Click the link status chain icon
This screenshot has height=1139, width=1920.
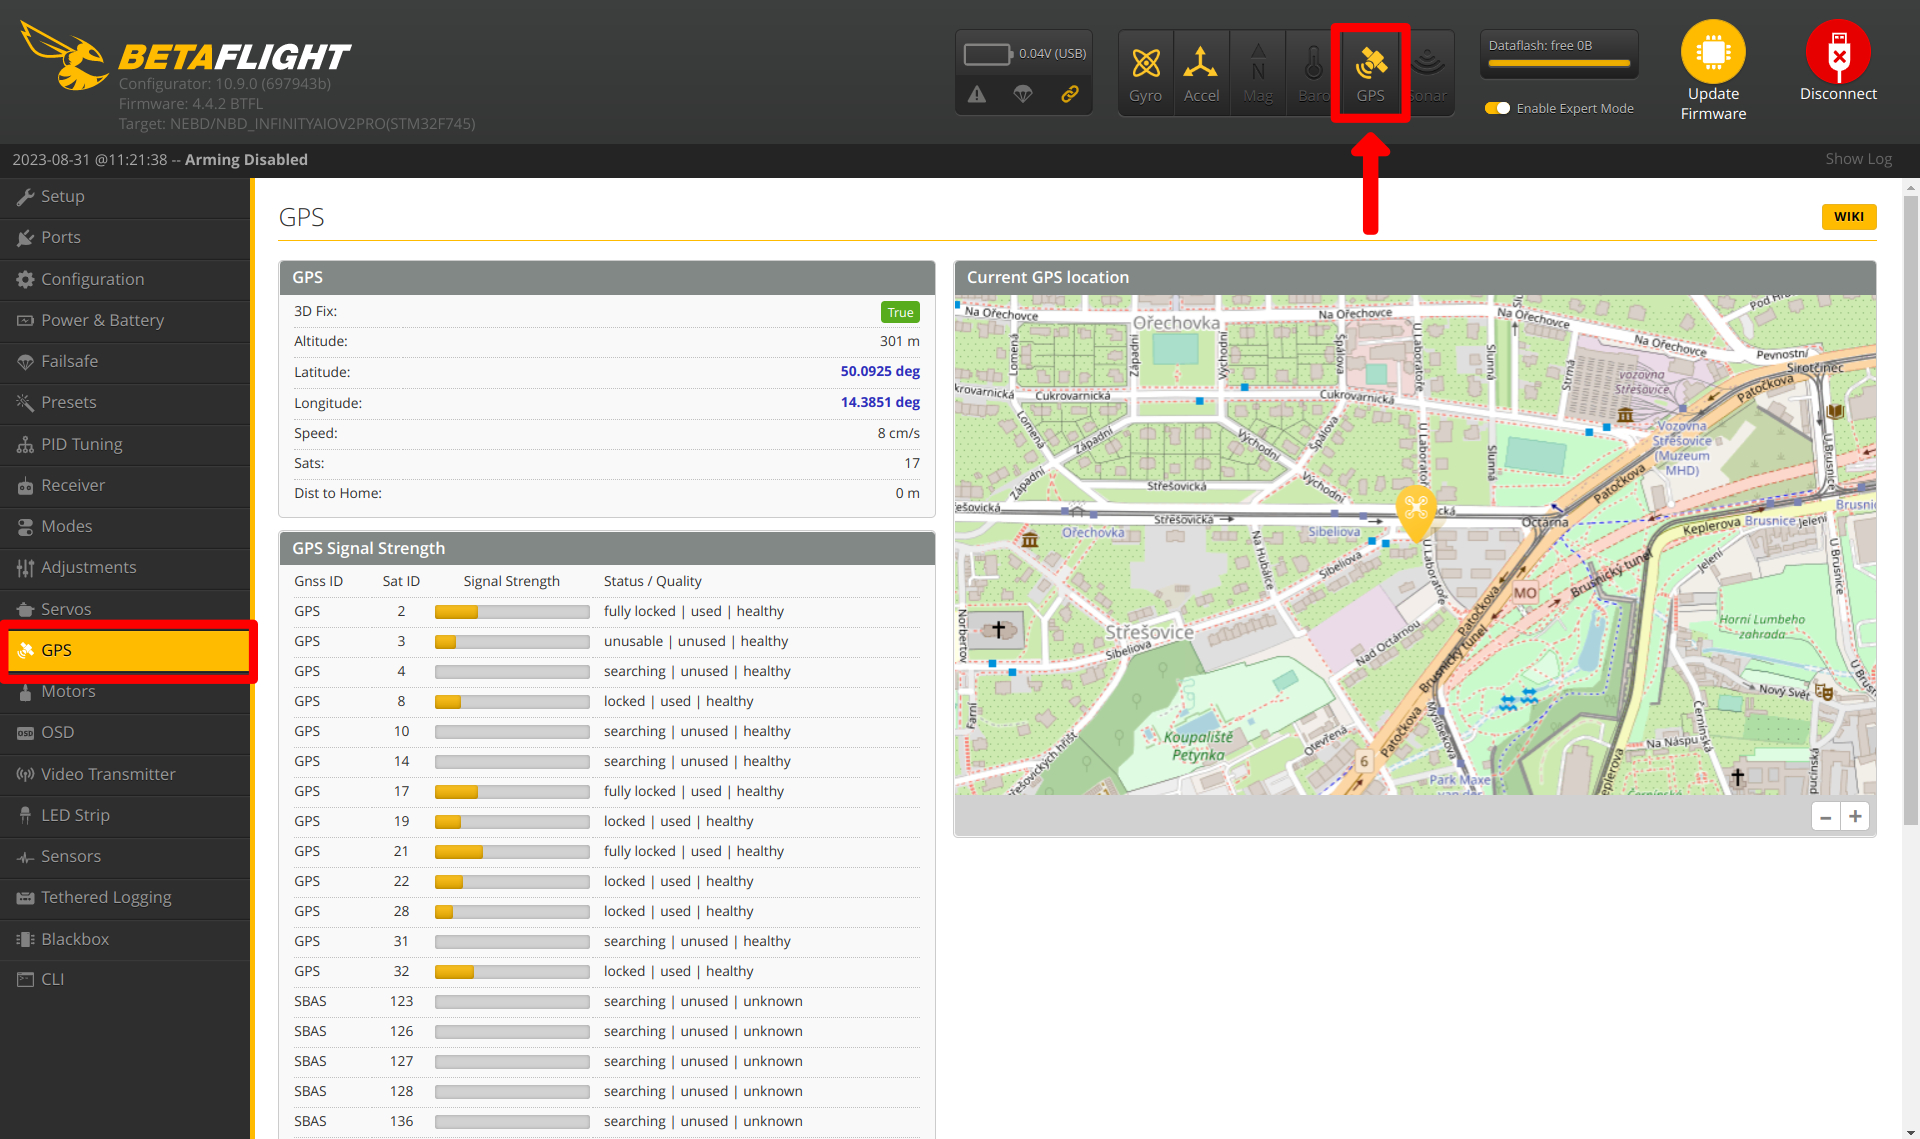click(x=1069, y=94)
